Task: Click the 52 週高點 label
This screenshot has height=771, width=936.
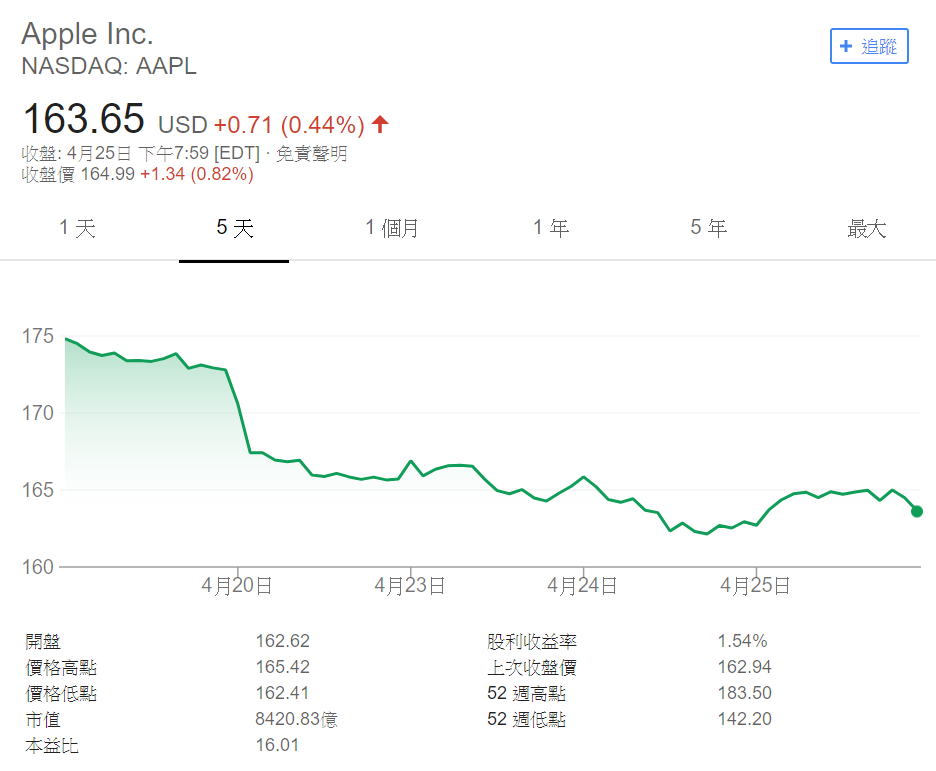Action: pyautogui.click(x=526, y=693)
